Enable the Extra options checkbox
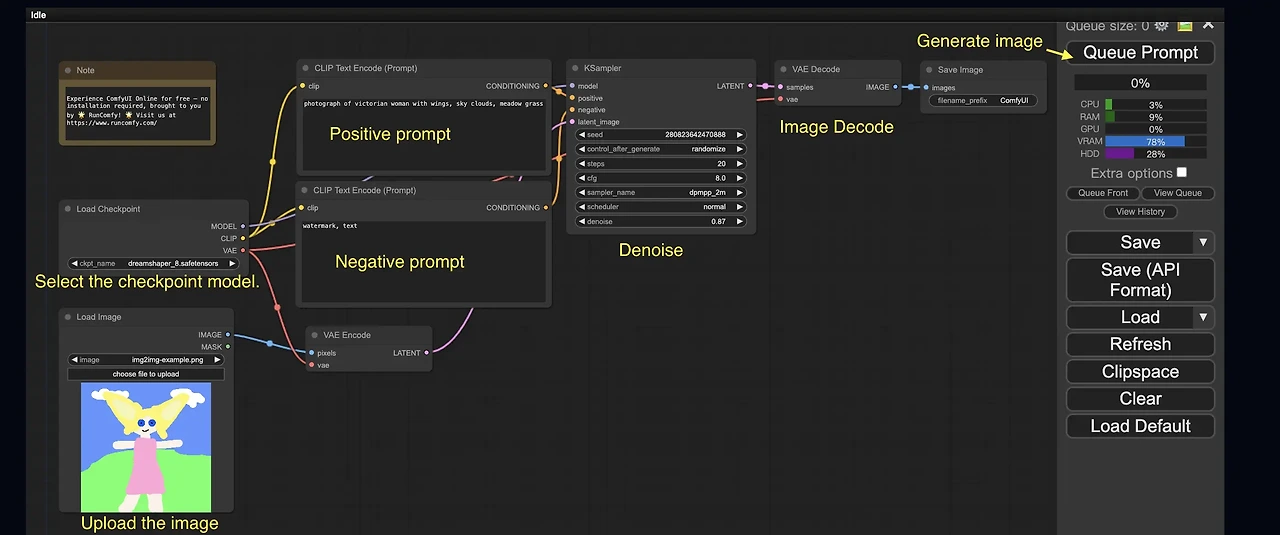The width and height of the screenshot is (1280, 535). pyautogui.click(x=1181, y=173)
